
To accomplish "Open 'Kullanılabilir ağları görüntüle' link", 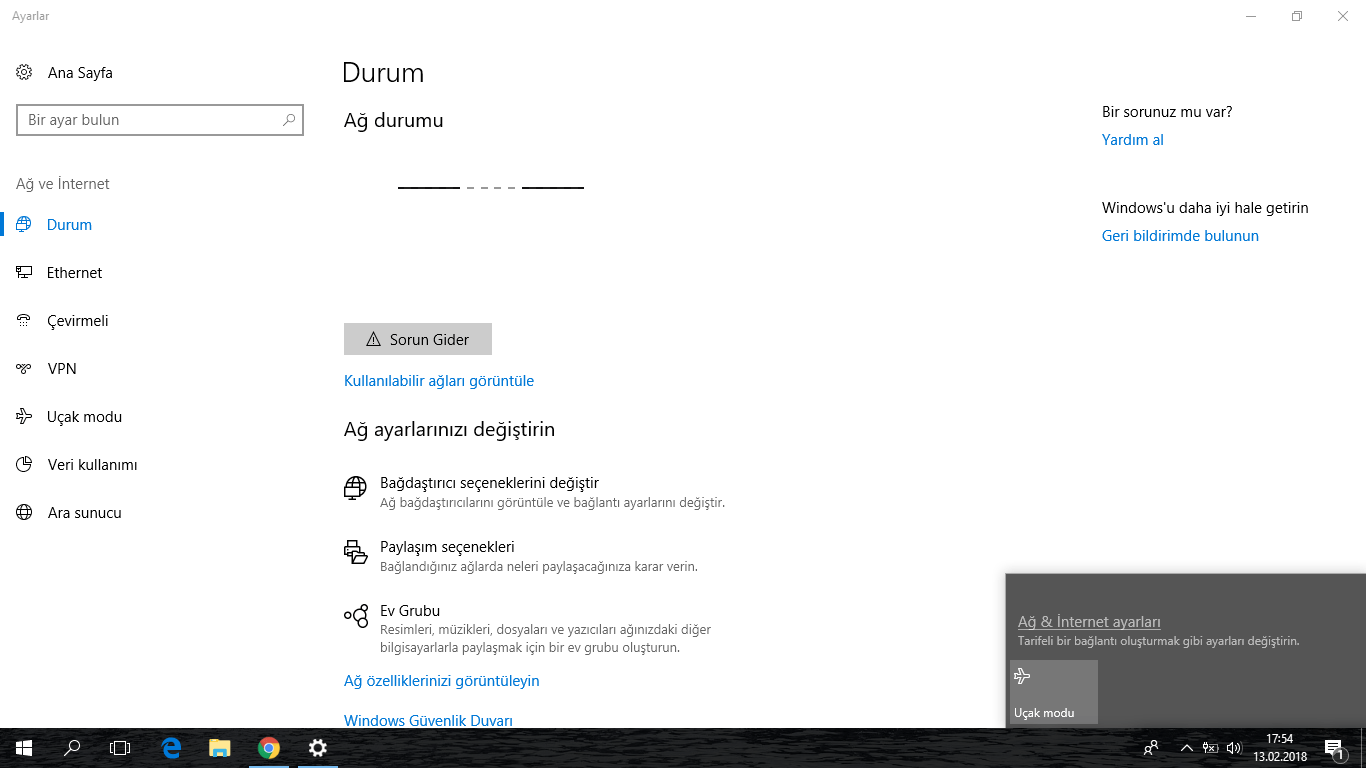I will [439, 381].
